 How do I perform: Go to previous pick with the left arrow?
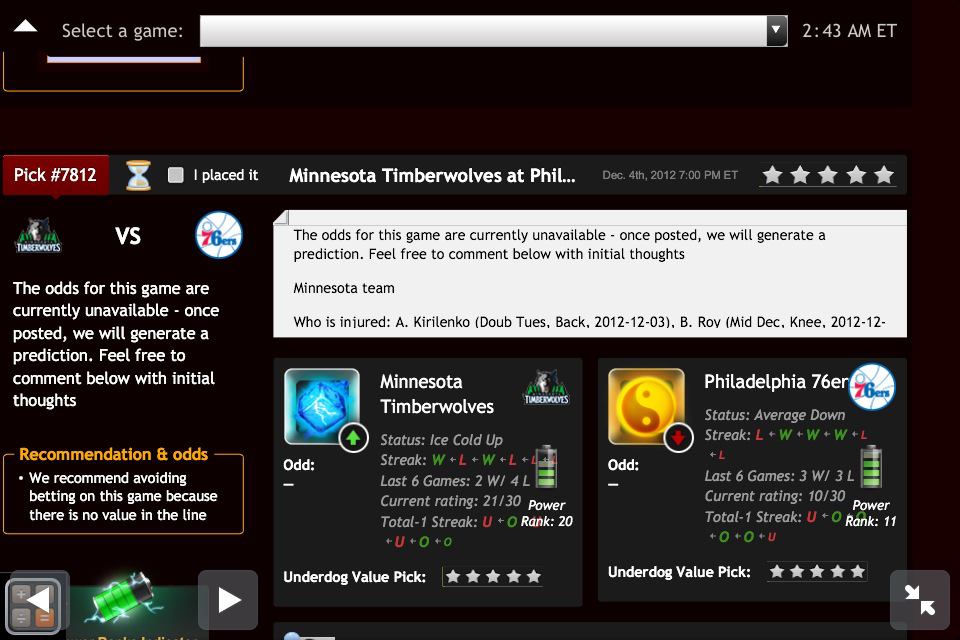[x=38, y=600]
